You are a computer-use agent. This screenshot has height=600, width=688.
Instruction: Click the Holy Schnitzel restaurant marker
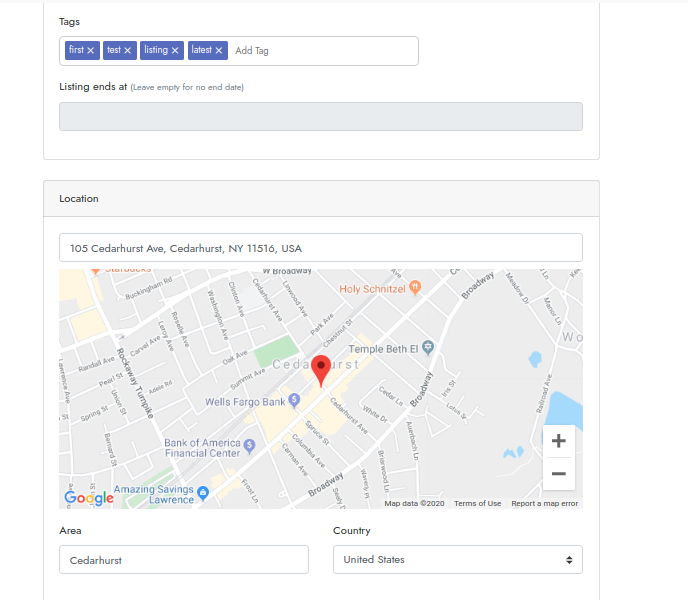pyautogui.click(x=415, y=287)
